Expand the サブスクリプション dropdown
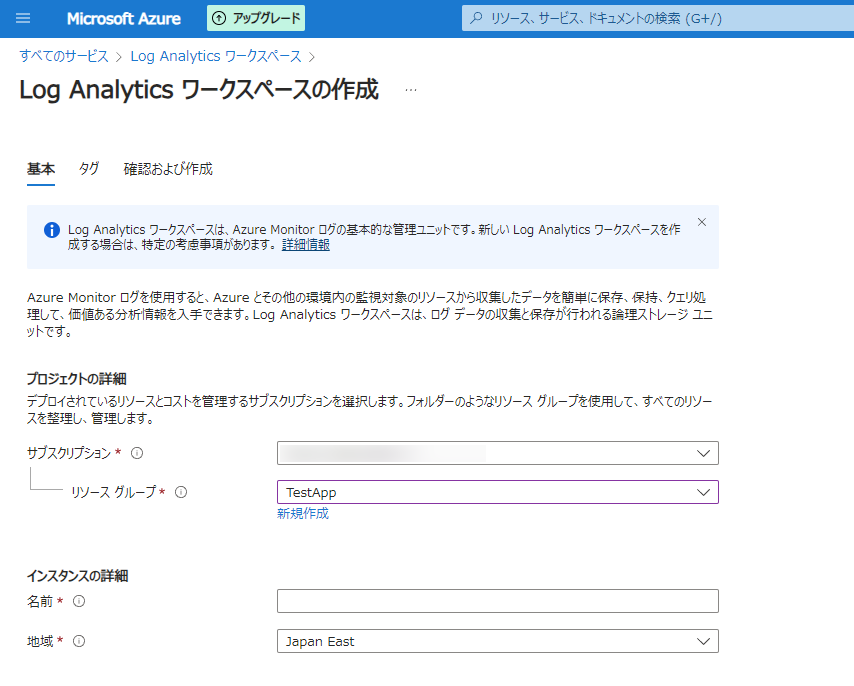This screenshot has height=686, width=854. tap(498, 453)
